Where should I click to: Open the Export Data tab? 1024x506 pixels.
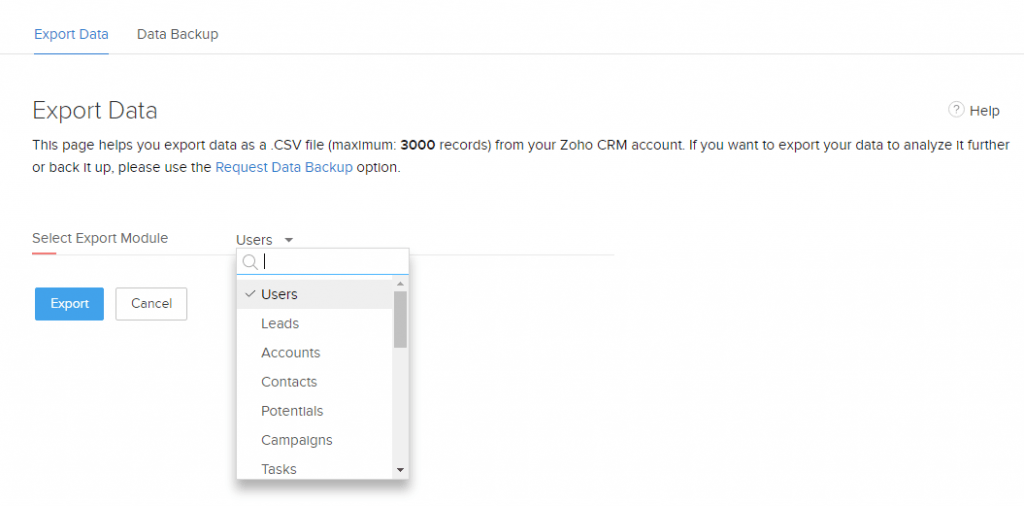[71, 34]
